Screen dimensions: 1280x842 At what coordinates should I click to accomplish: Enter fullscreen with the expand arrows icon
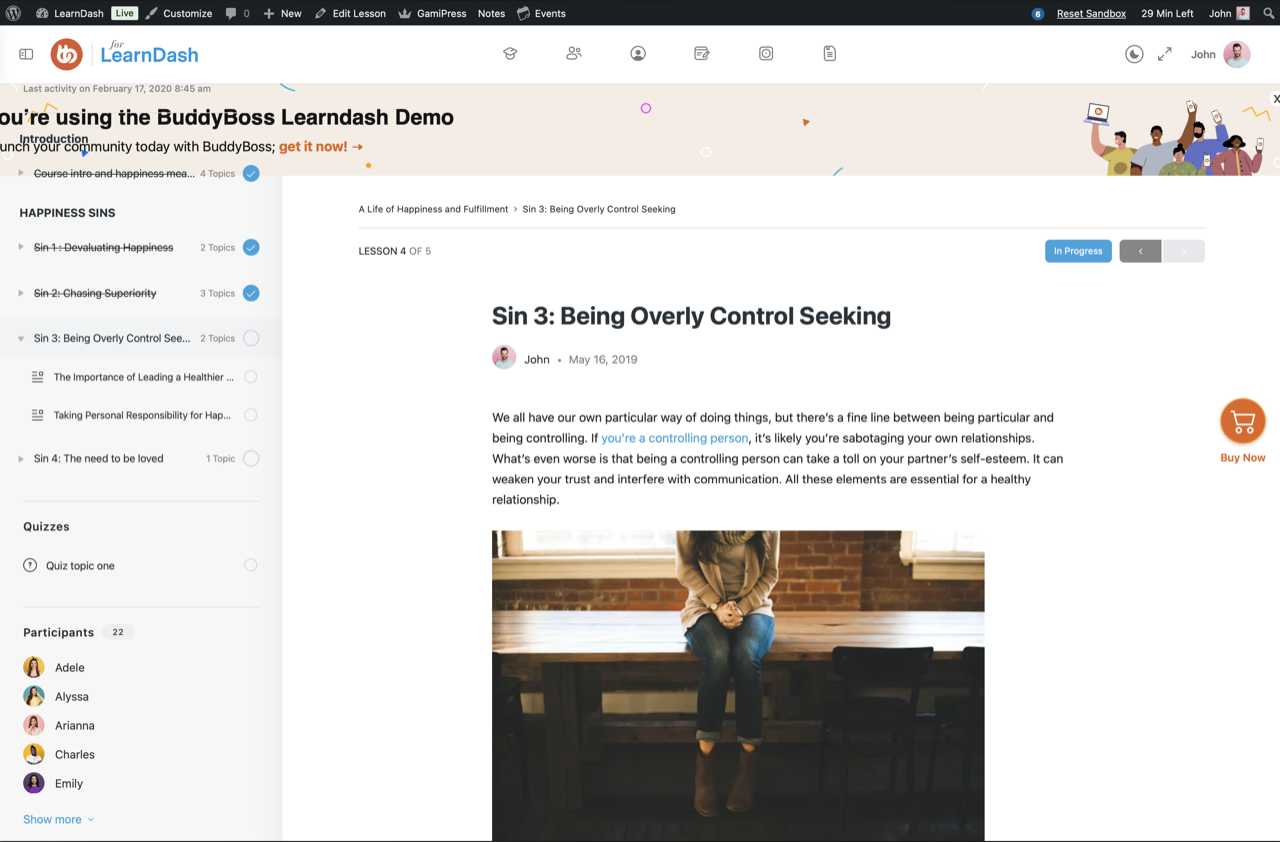click(1164, 54)
